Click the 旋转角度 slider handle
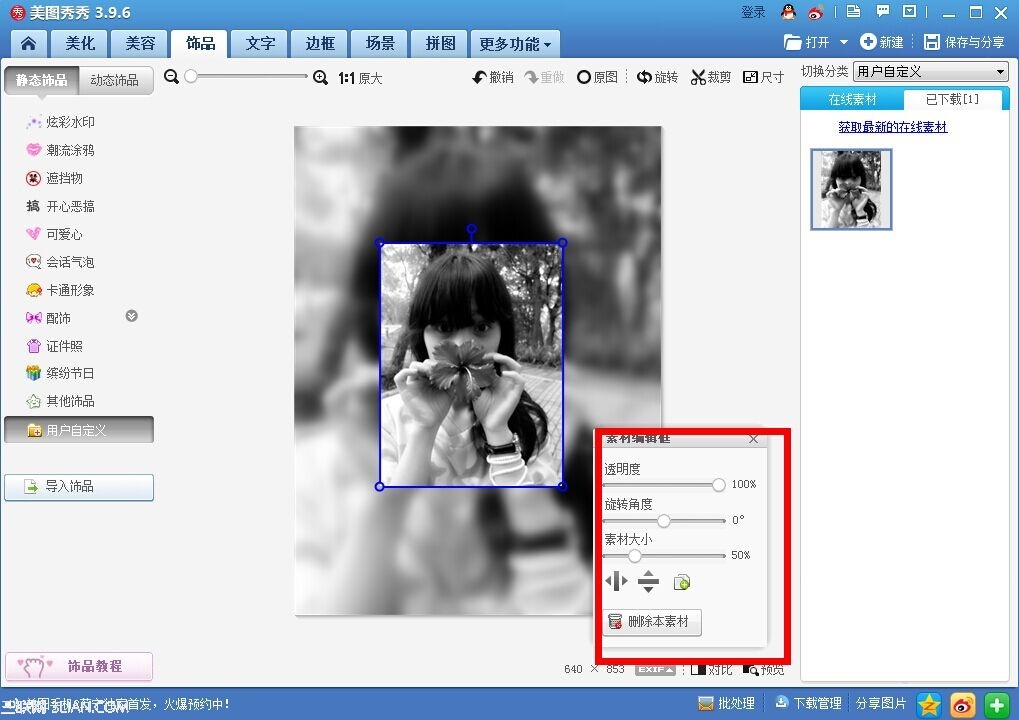Image resolution: width=1019 pixels, height=720 pixels. pyautogui.click(x=664, y=521)
